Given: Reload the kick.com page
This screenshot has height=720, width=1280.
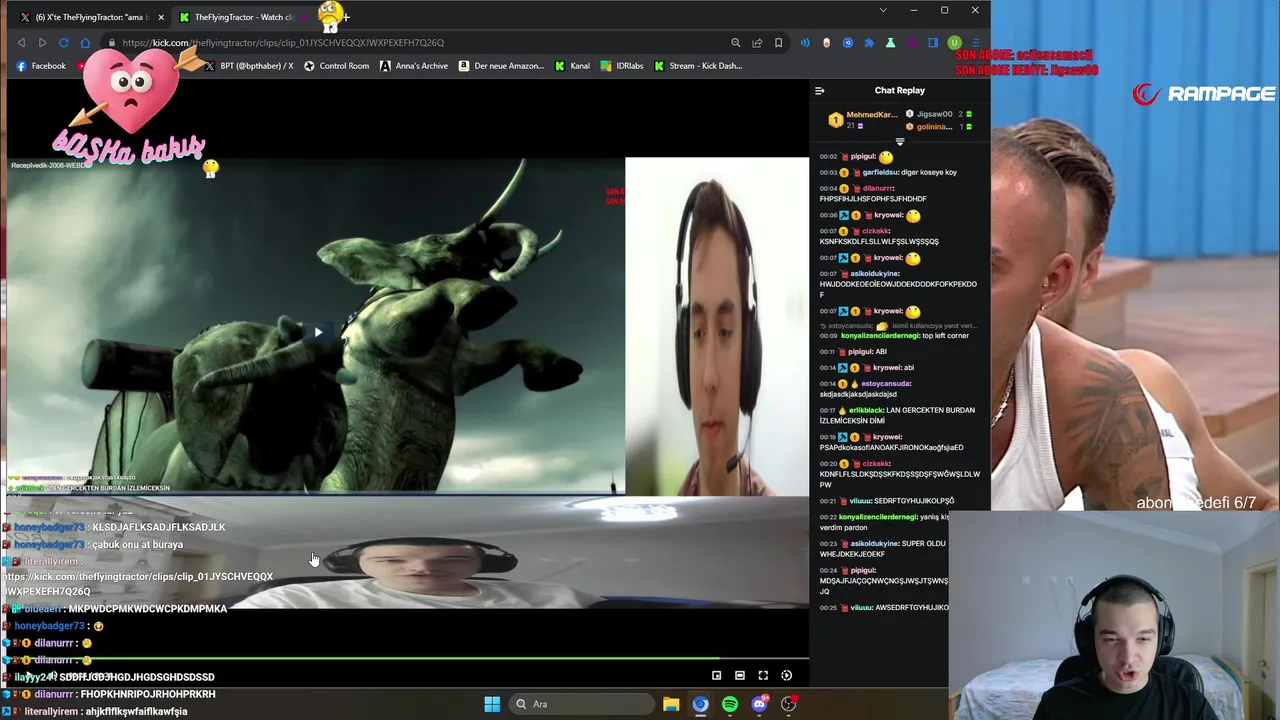Looking at the screenshot, I should point(63,43).
